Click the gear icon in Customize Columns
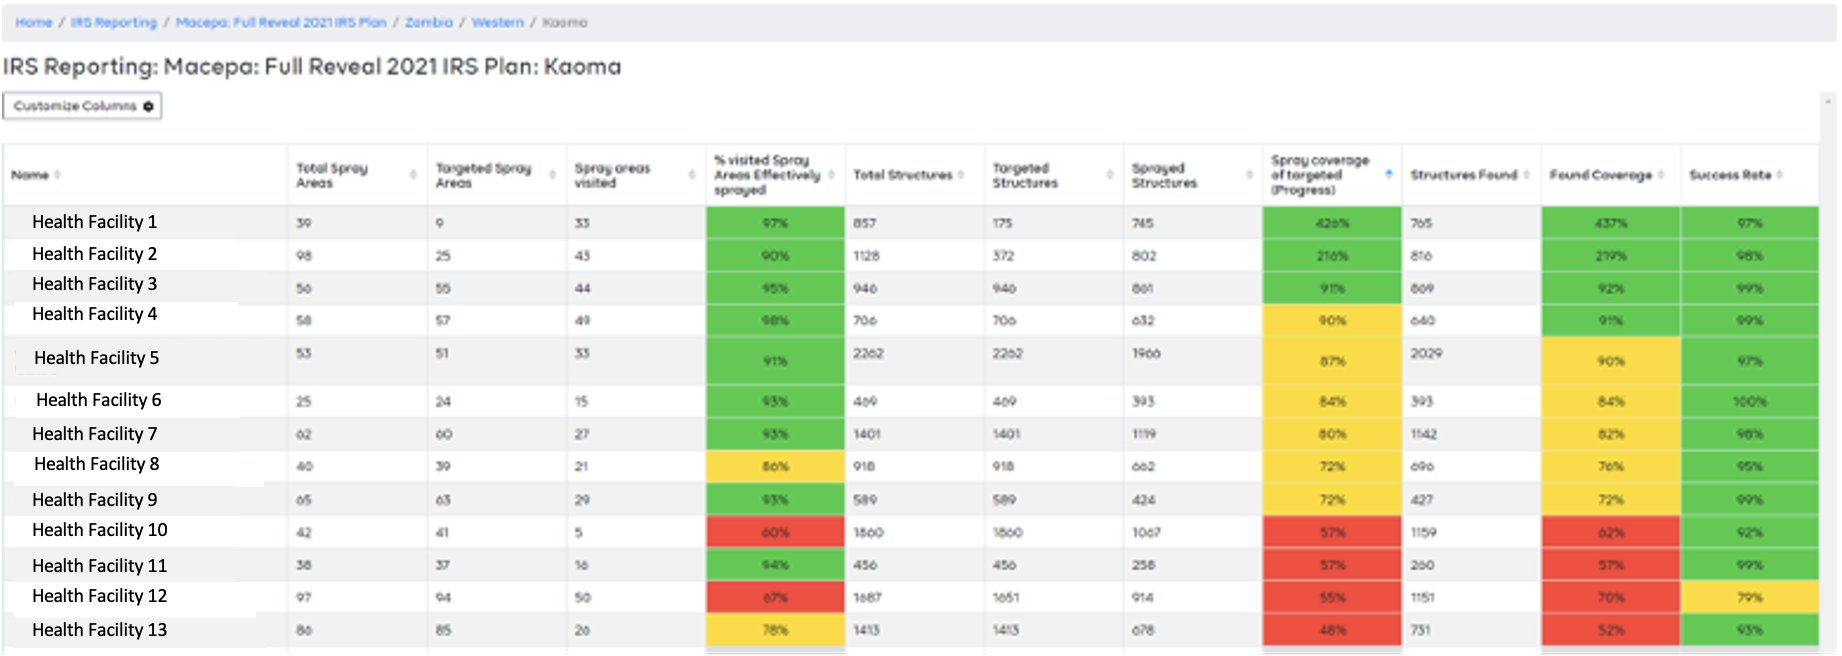Screen dimensions: 1842x656 click(148, 106)
